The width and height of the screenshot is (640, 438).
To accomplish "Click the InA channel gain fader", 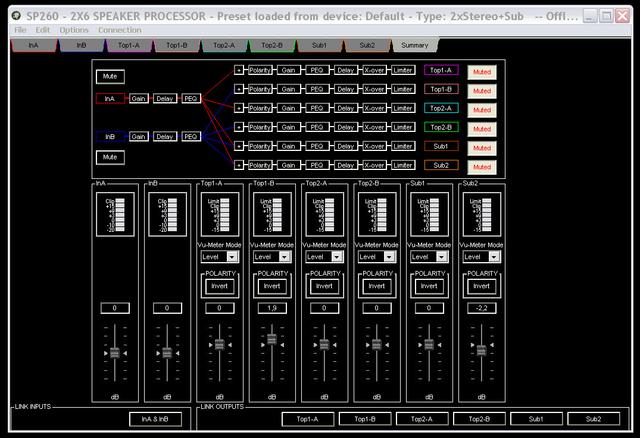I will point(114,353).
